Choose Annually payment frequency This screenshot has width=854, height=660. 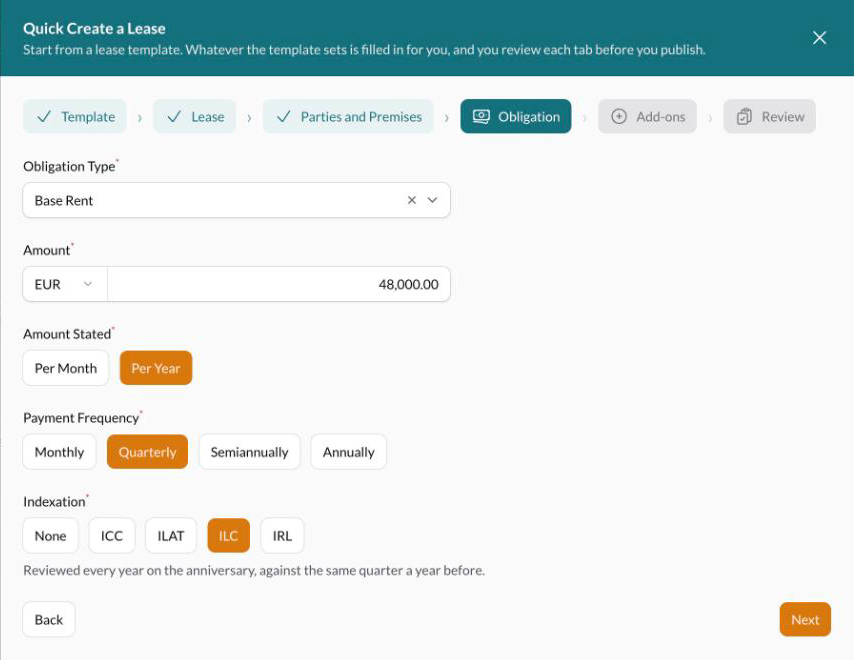(x=349, y=452)
